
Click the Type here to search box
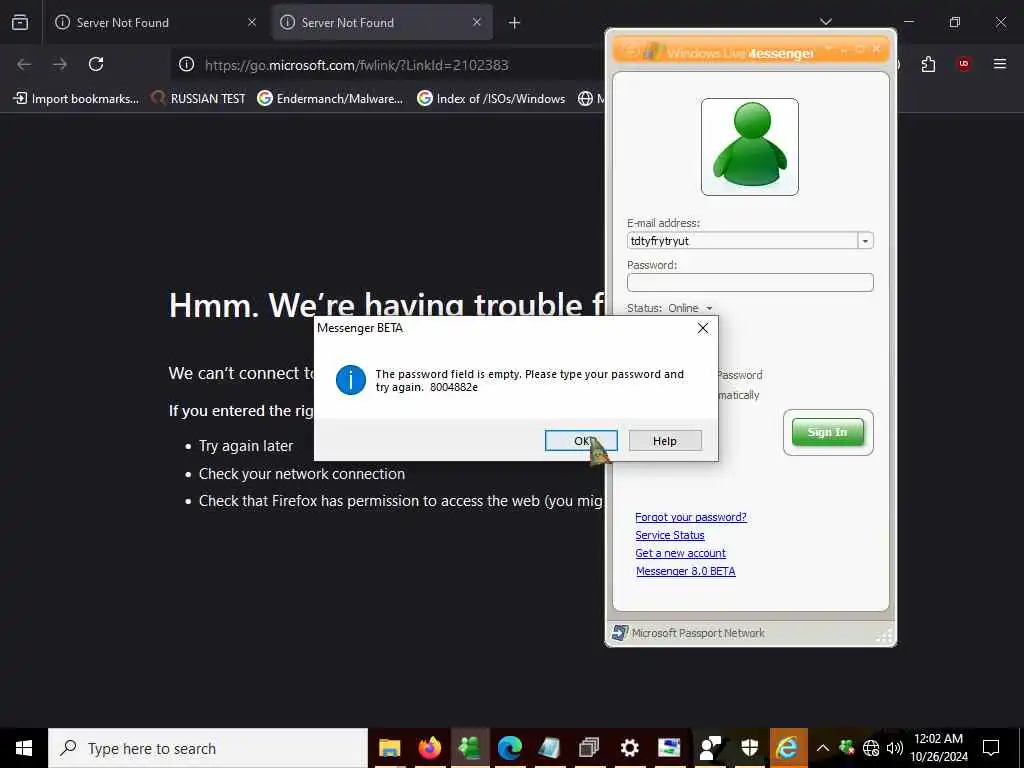click(208, 748)
